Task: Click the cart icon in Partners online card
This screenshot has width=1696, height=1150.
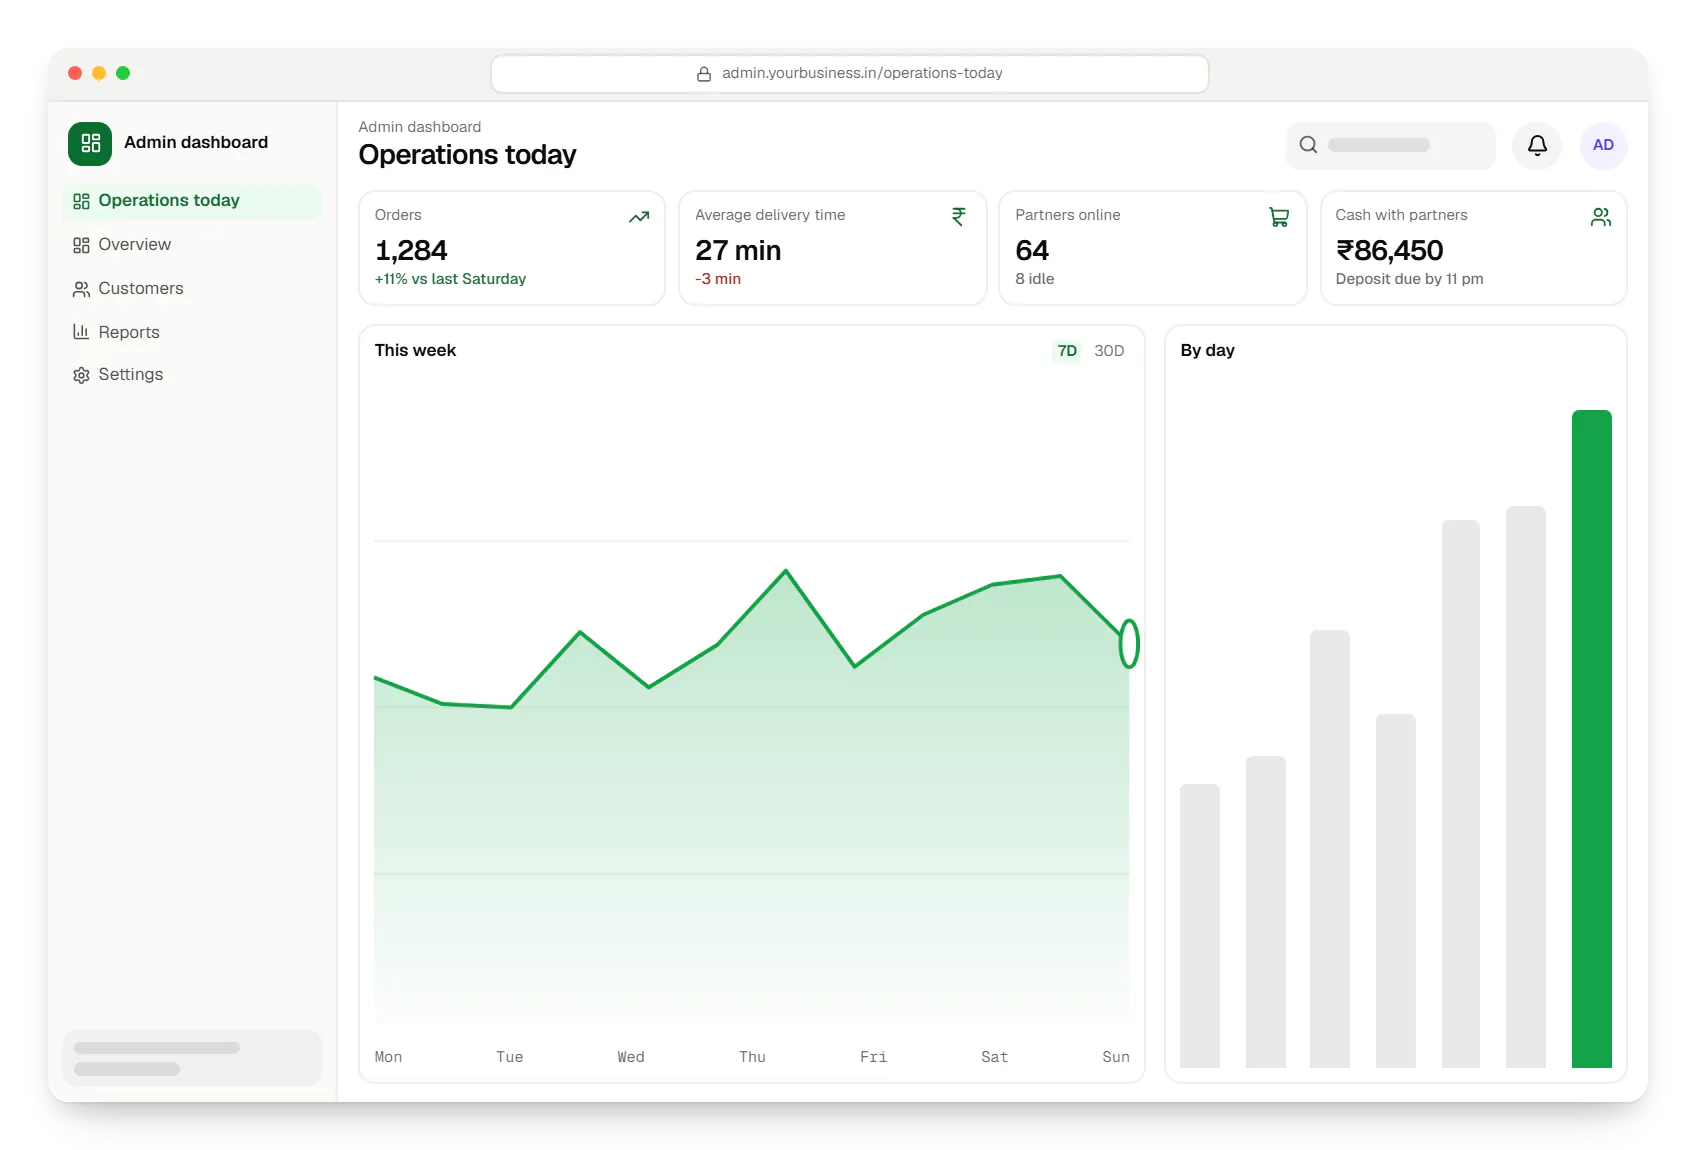Action: (1279, 217)
